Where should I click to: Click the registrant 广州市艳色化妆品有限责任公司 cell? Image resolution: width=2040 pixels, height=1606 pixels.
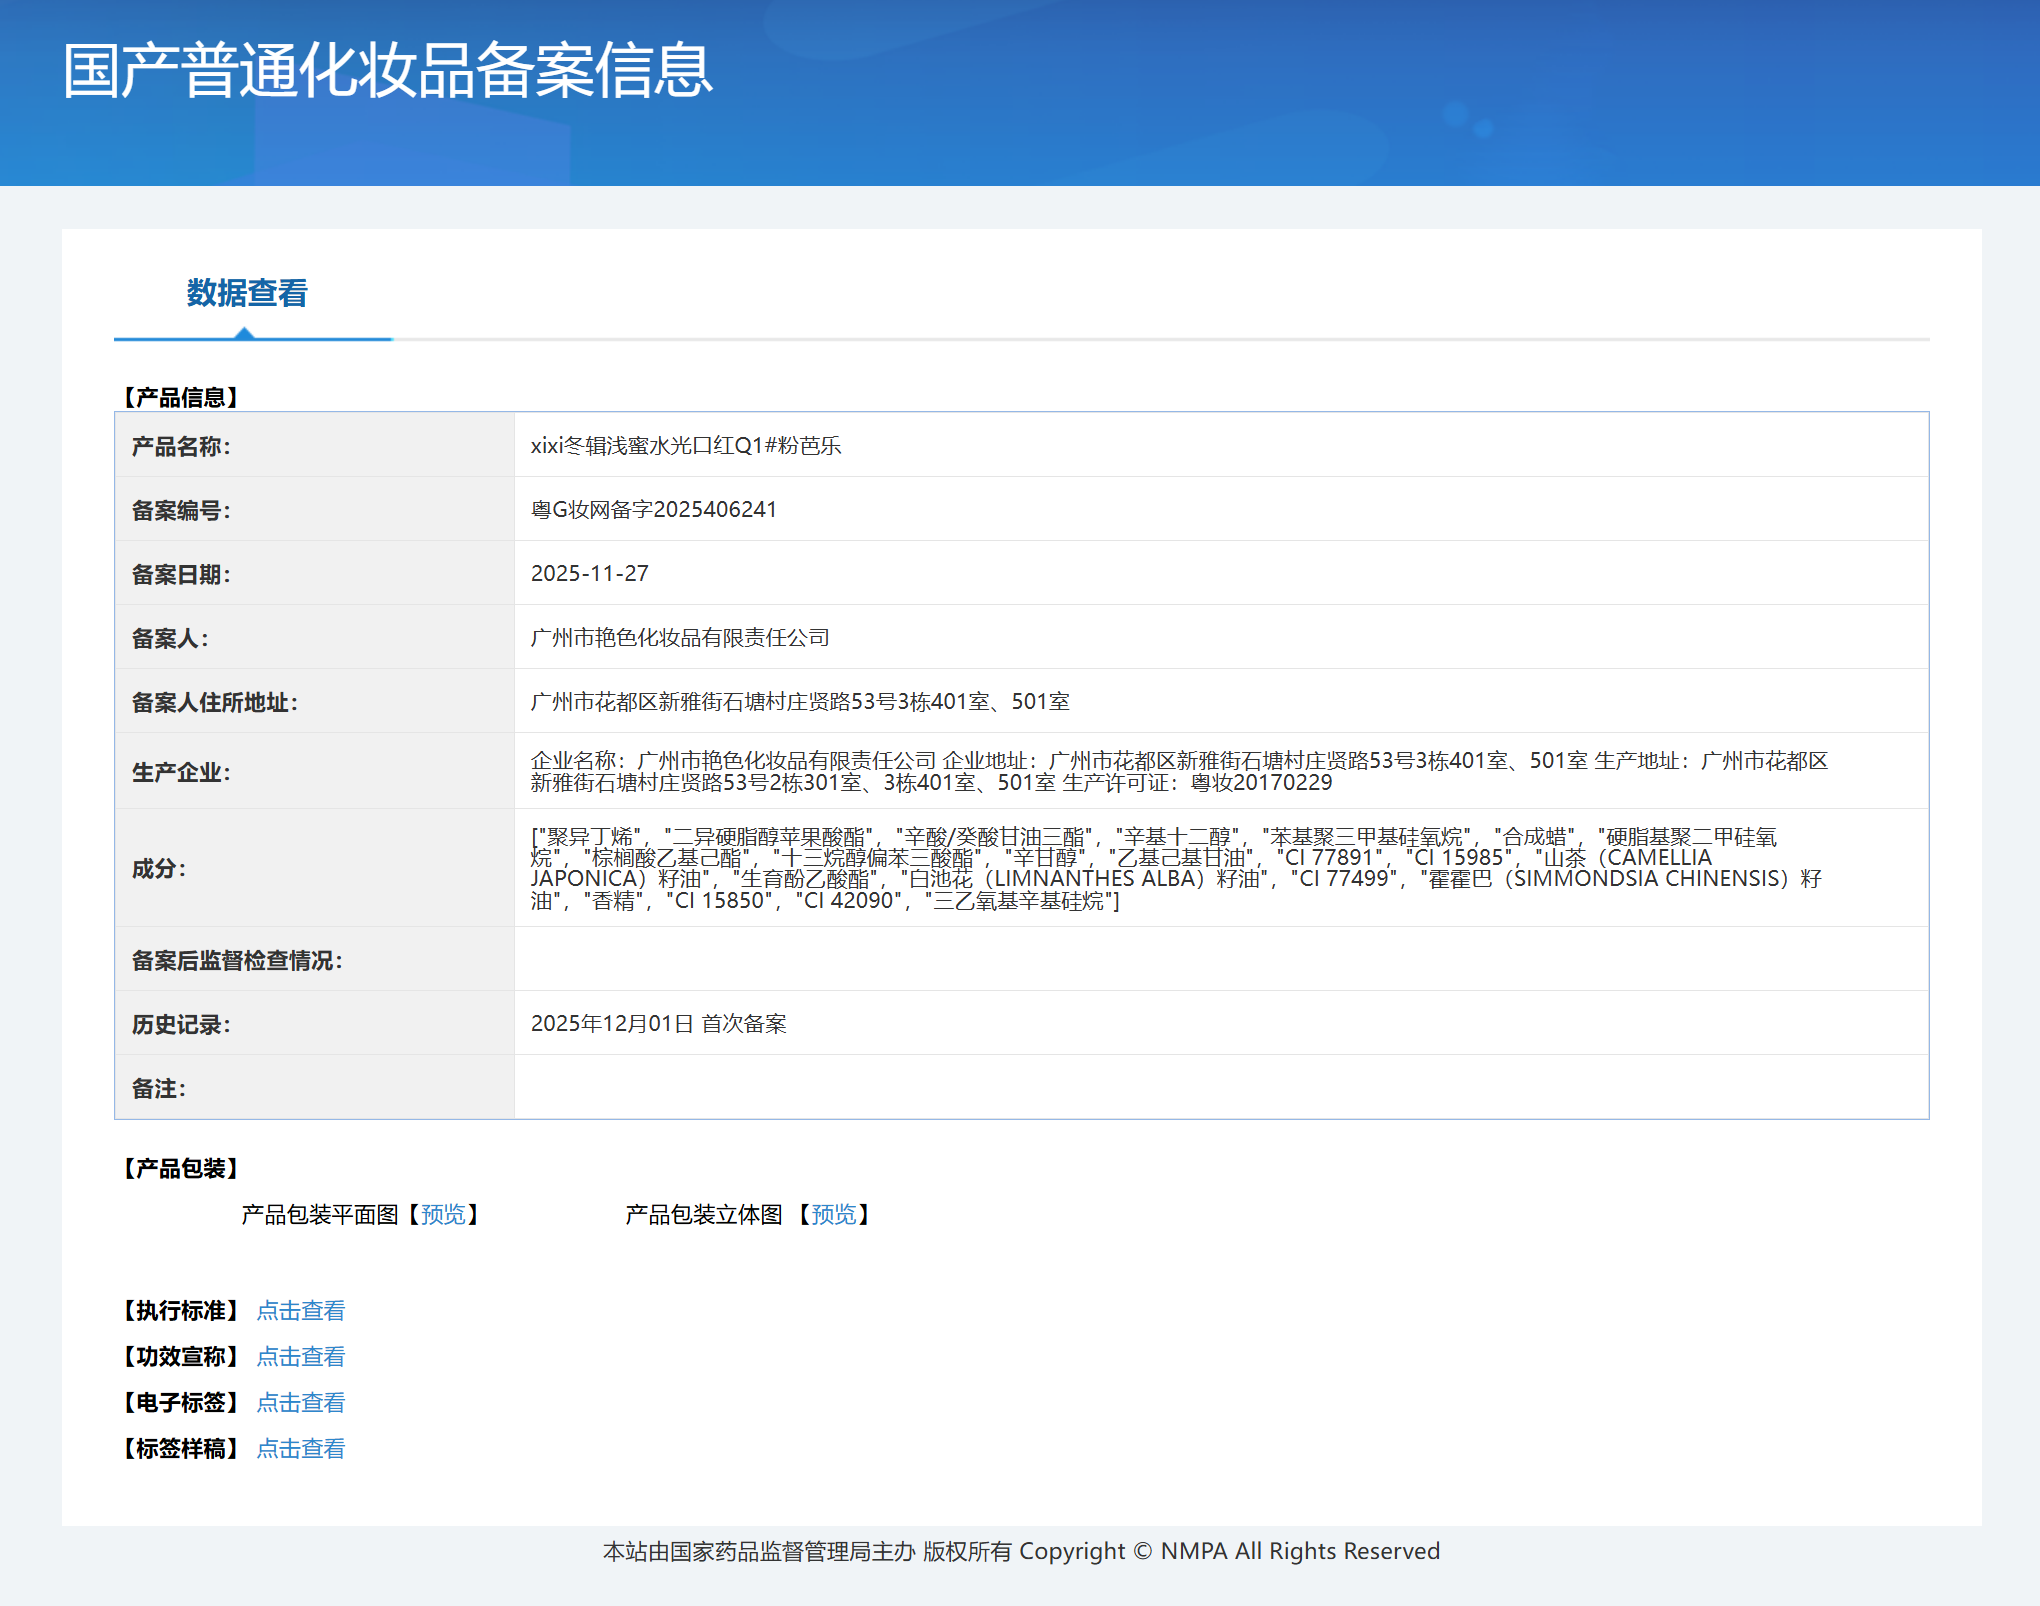(1221, 637)
